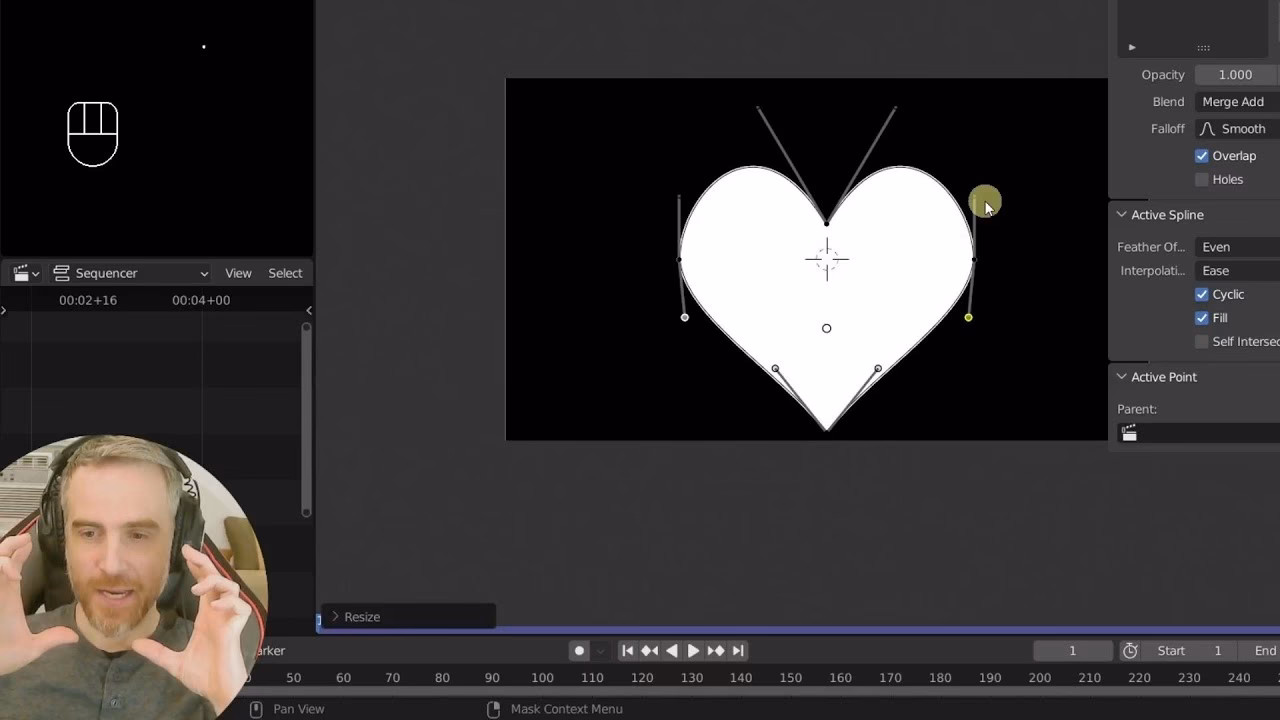
Task: Jump to the previous keyframe
Action: (650, 651)
